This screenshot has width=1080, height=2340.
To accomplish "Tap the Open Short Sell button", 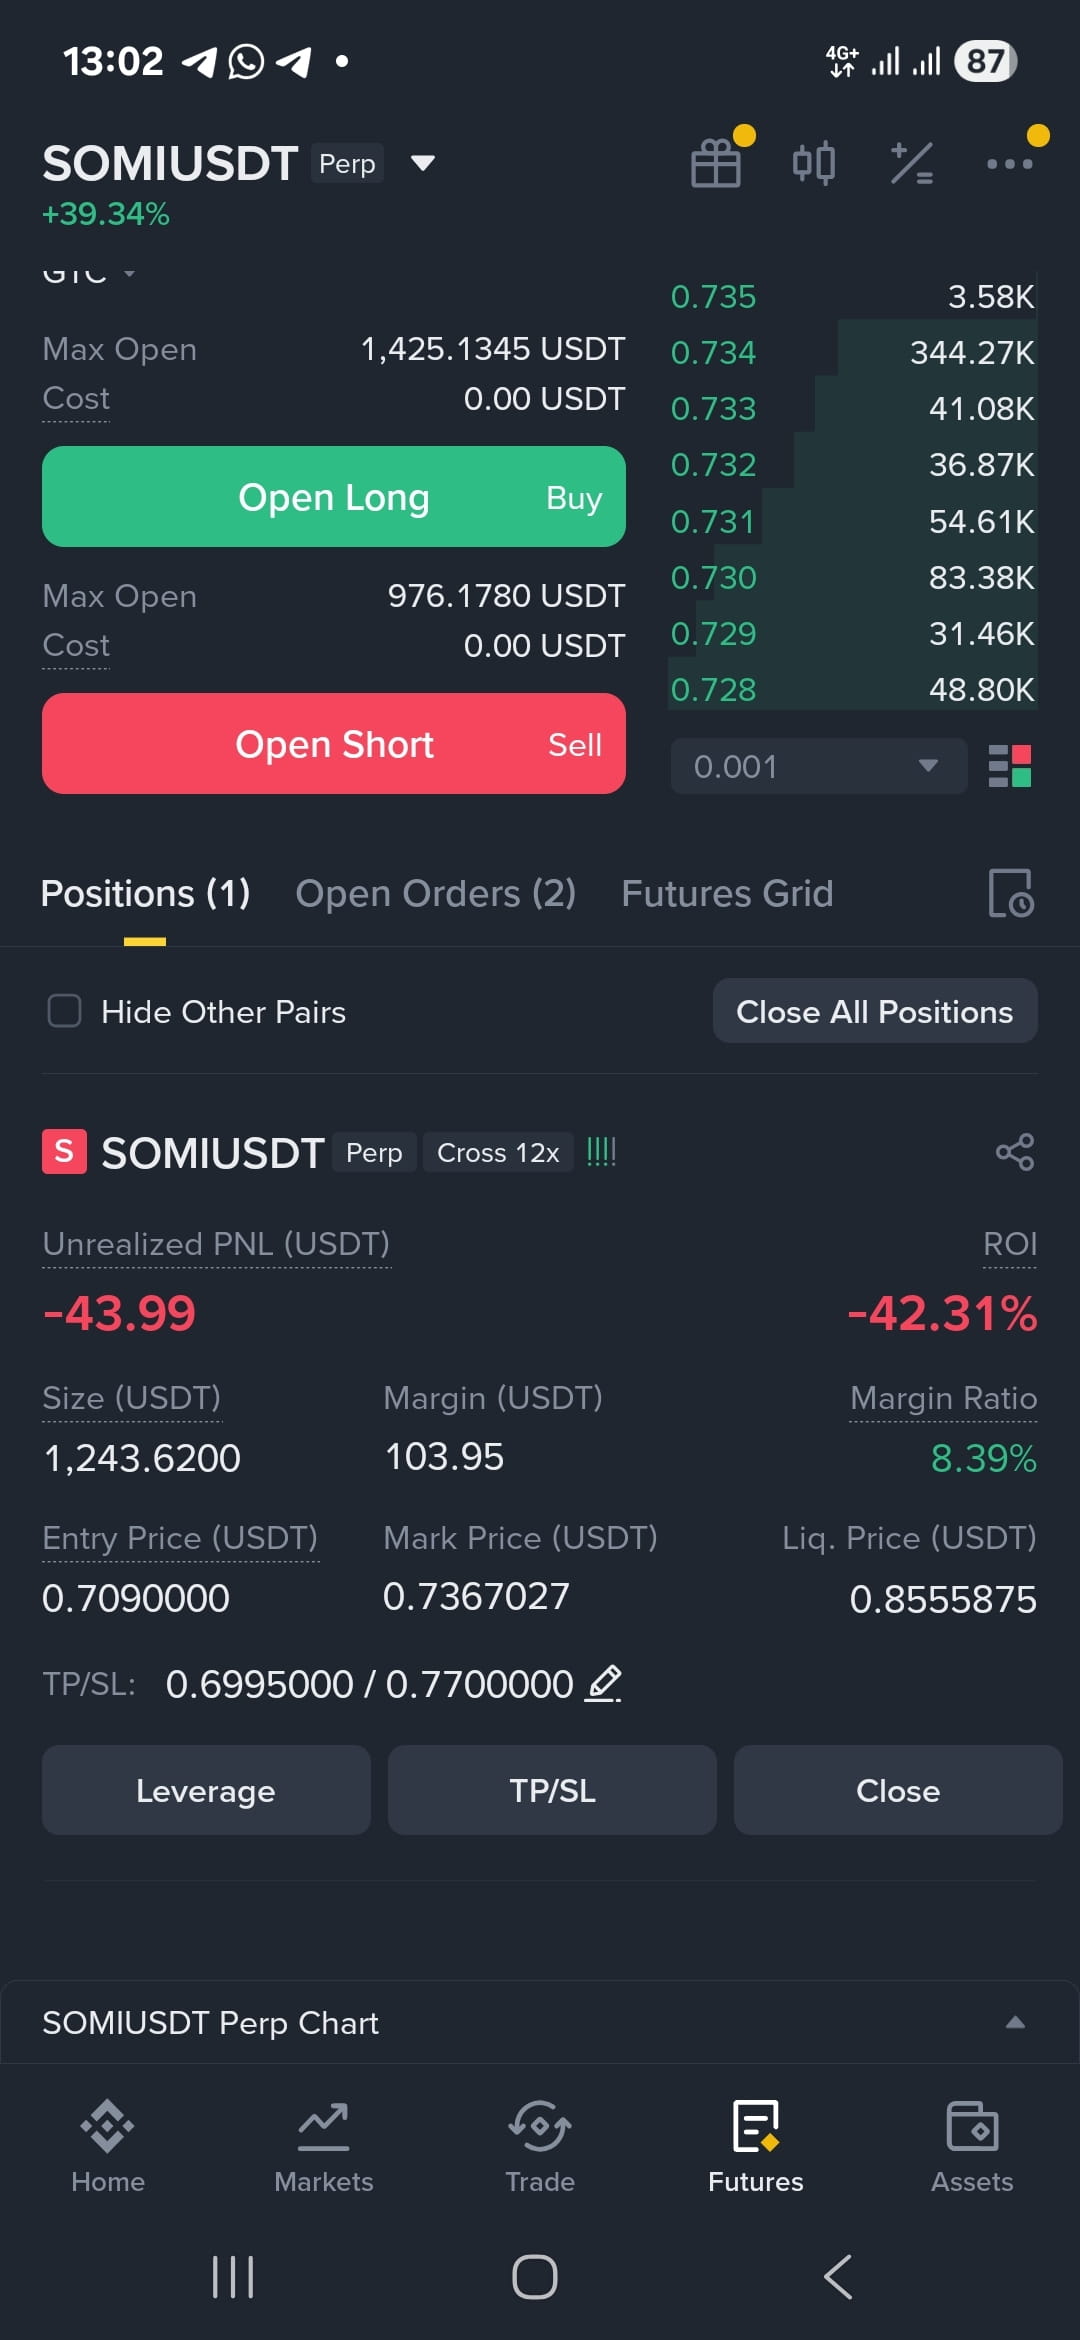I will click(x=334, y=744).
